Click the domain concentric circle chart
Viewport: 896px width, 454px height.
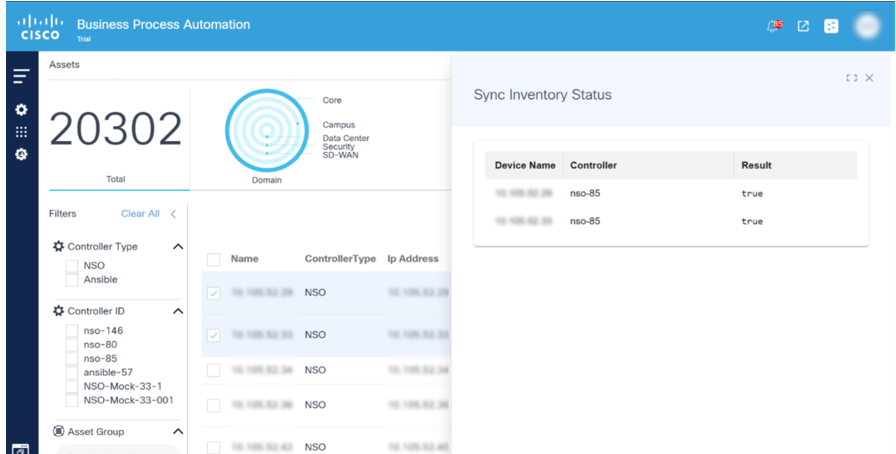266,130
